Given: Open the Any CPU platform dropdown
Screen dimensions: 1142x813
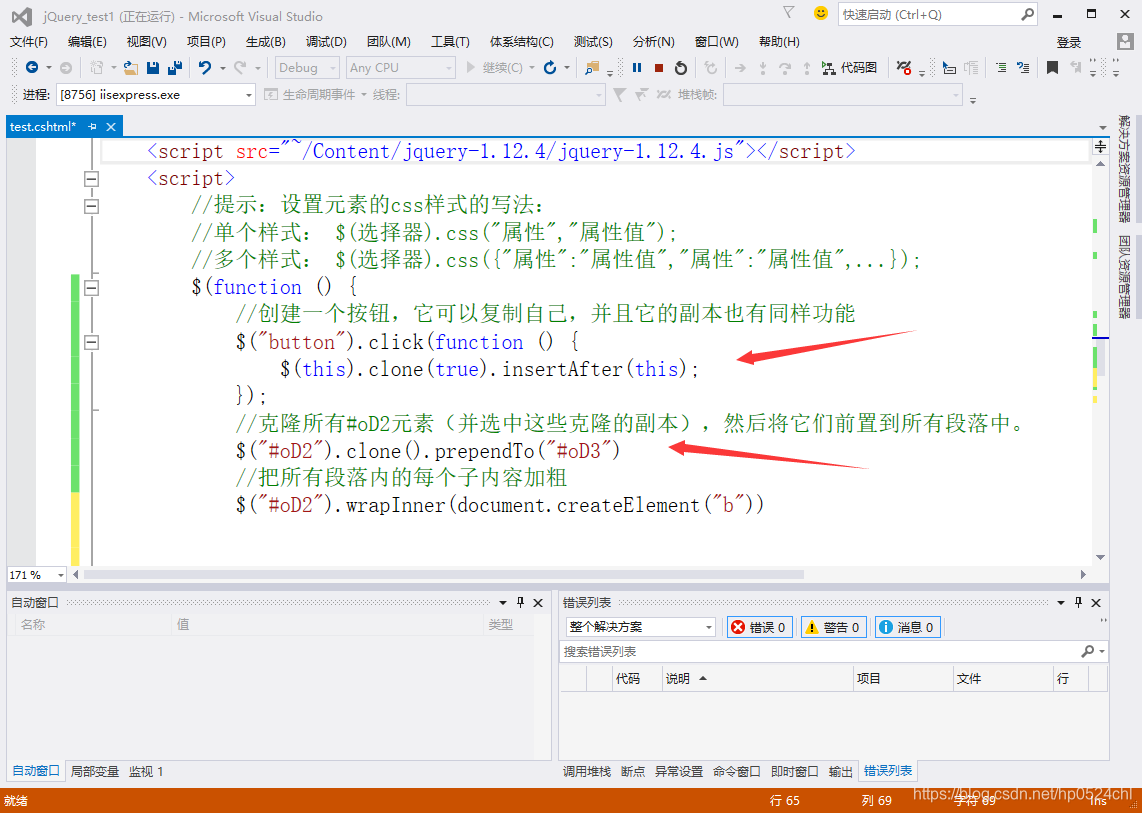Looking at the screenshot, I should pos(401,68).
